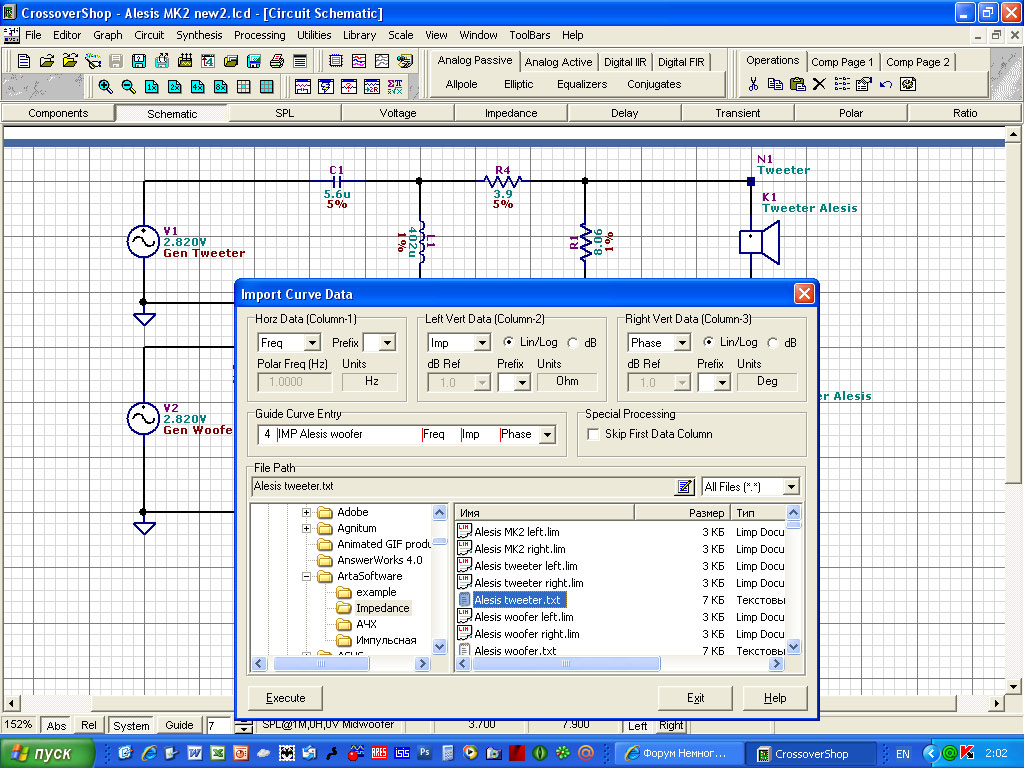
Task: Select Lin/Log for Right Vert Data
Action: 708,342
